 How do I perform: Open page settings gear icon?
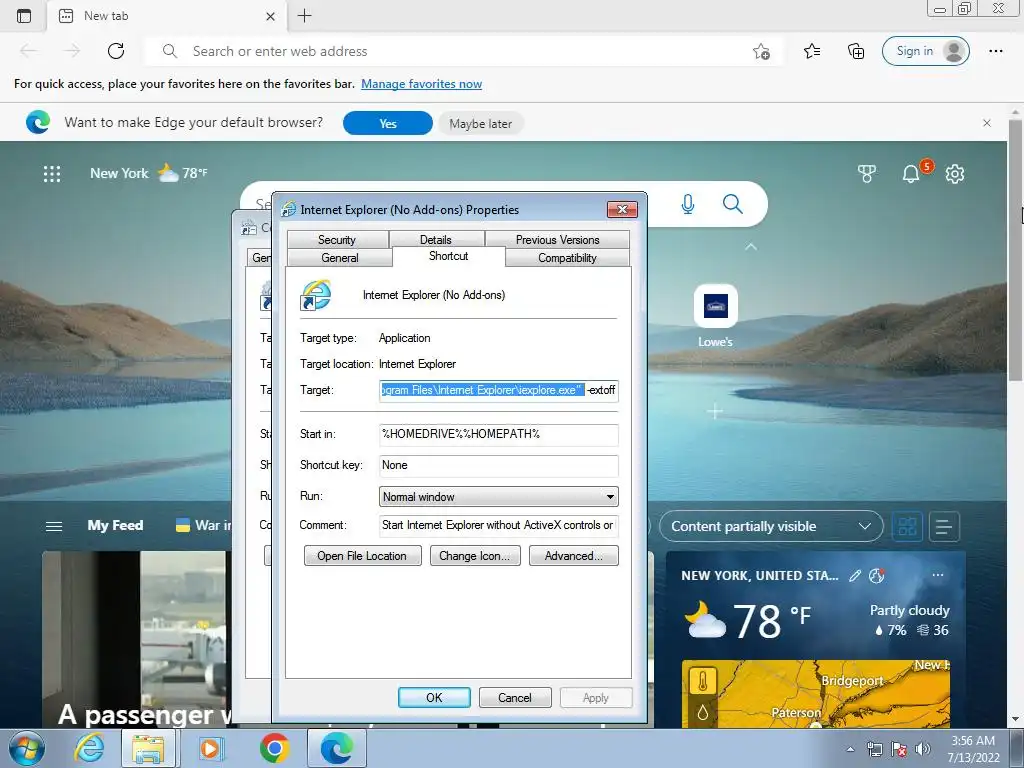pyautogui.click(x=955, y=174)
